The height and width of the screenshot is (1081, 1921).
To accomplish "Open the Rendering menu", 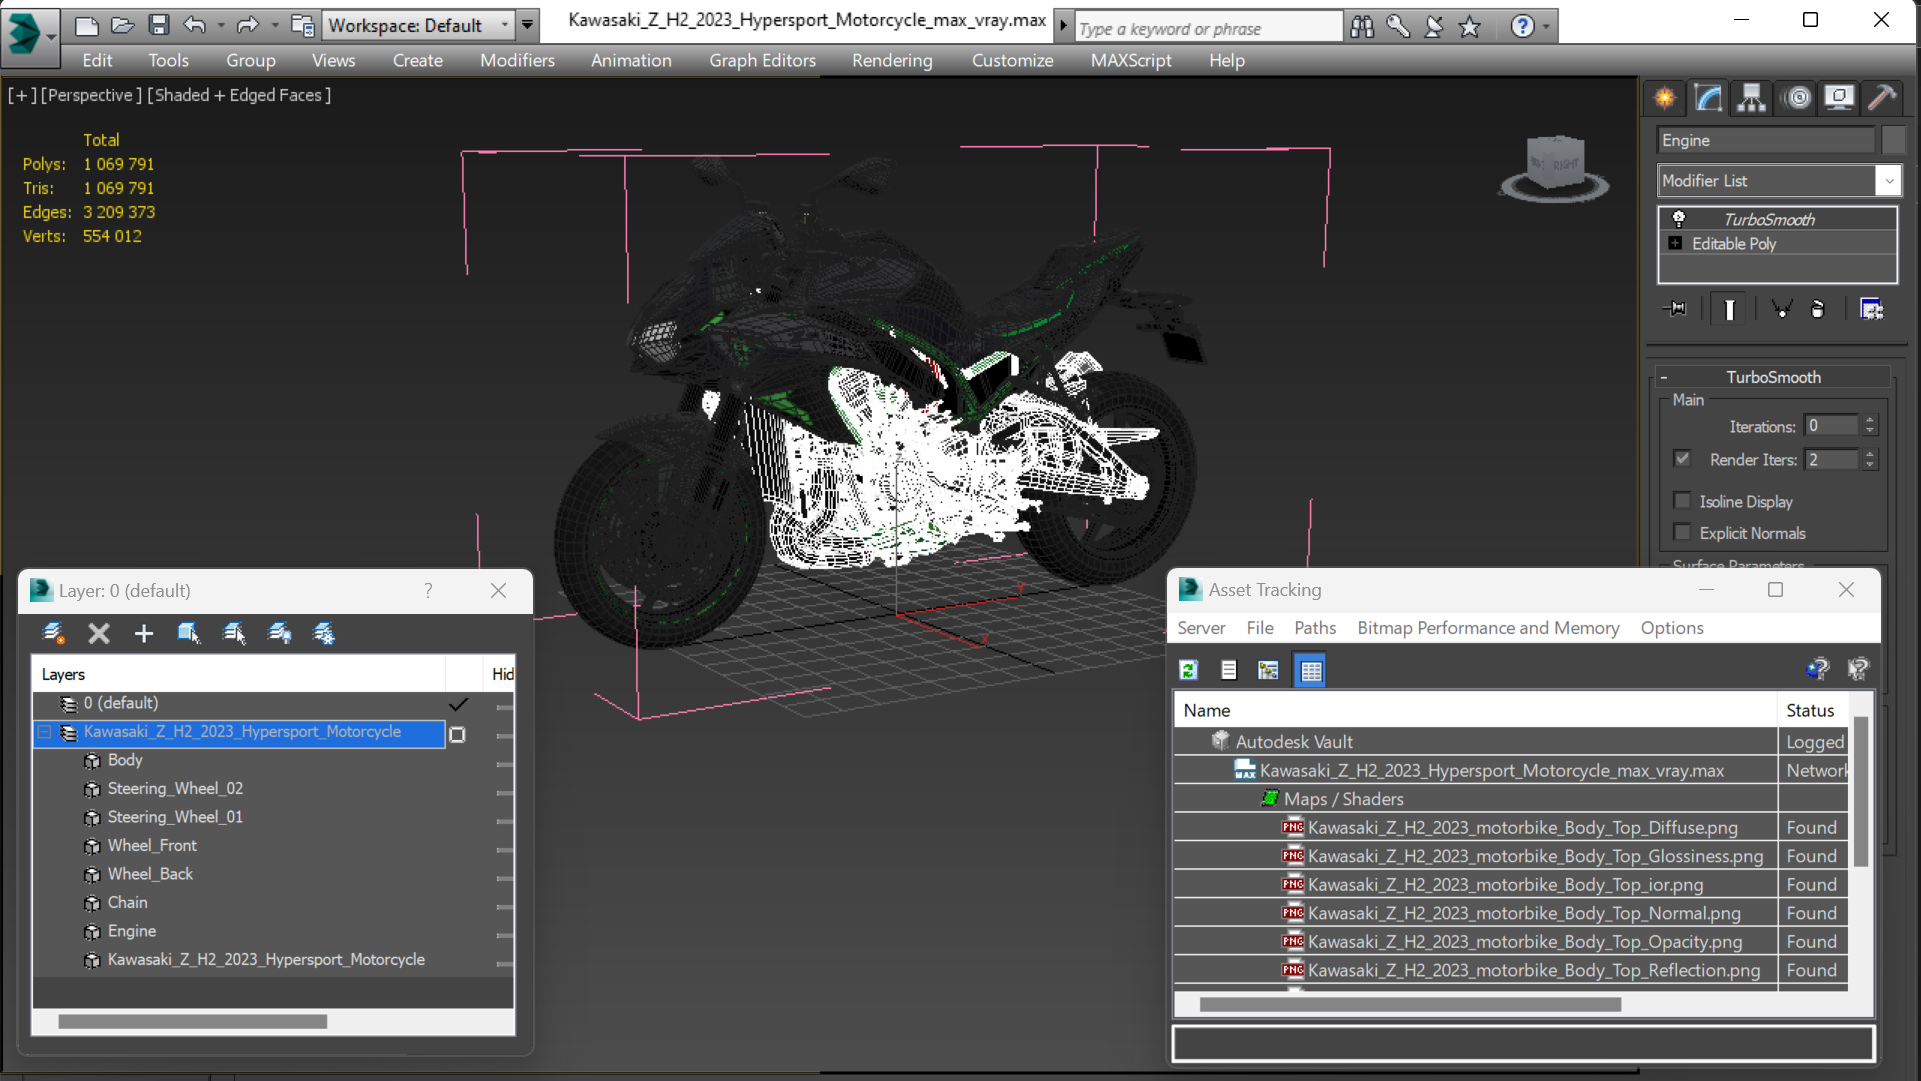I will (892, 60).
